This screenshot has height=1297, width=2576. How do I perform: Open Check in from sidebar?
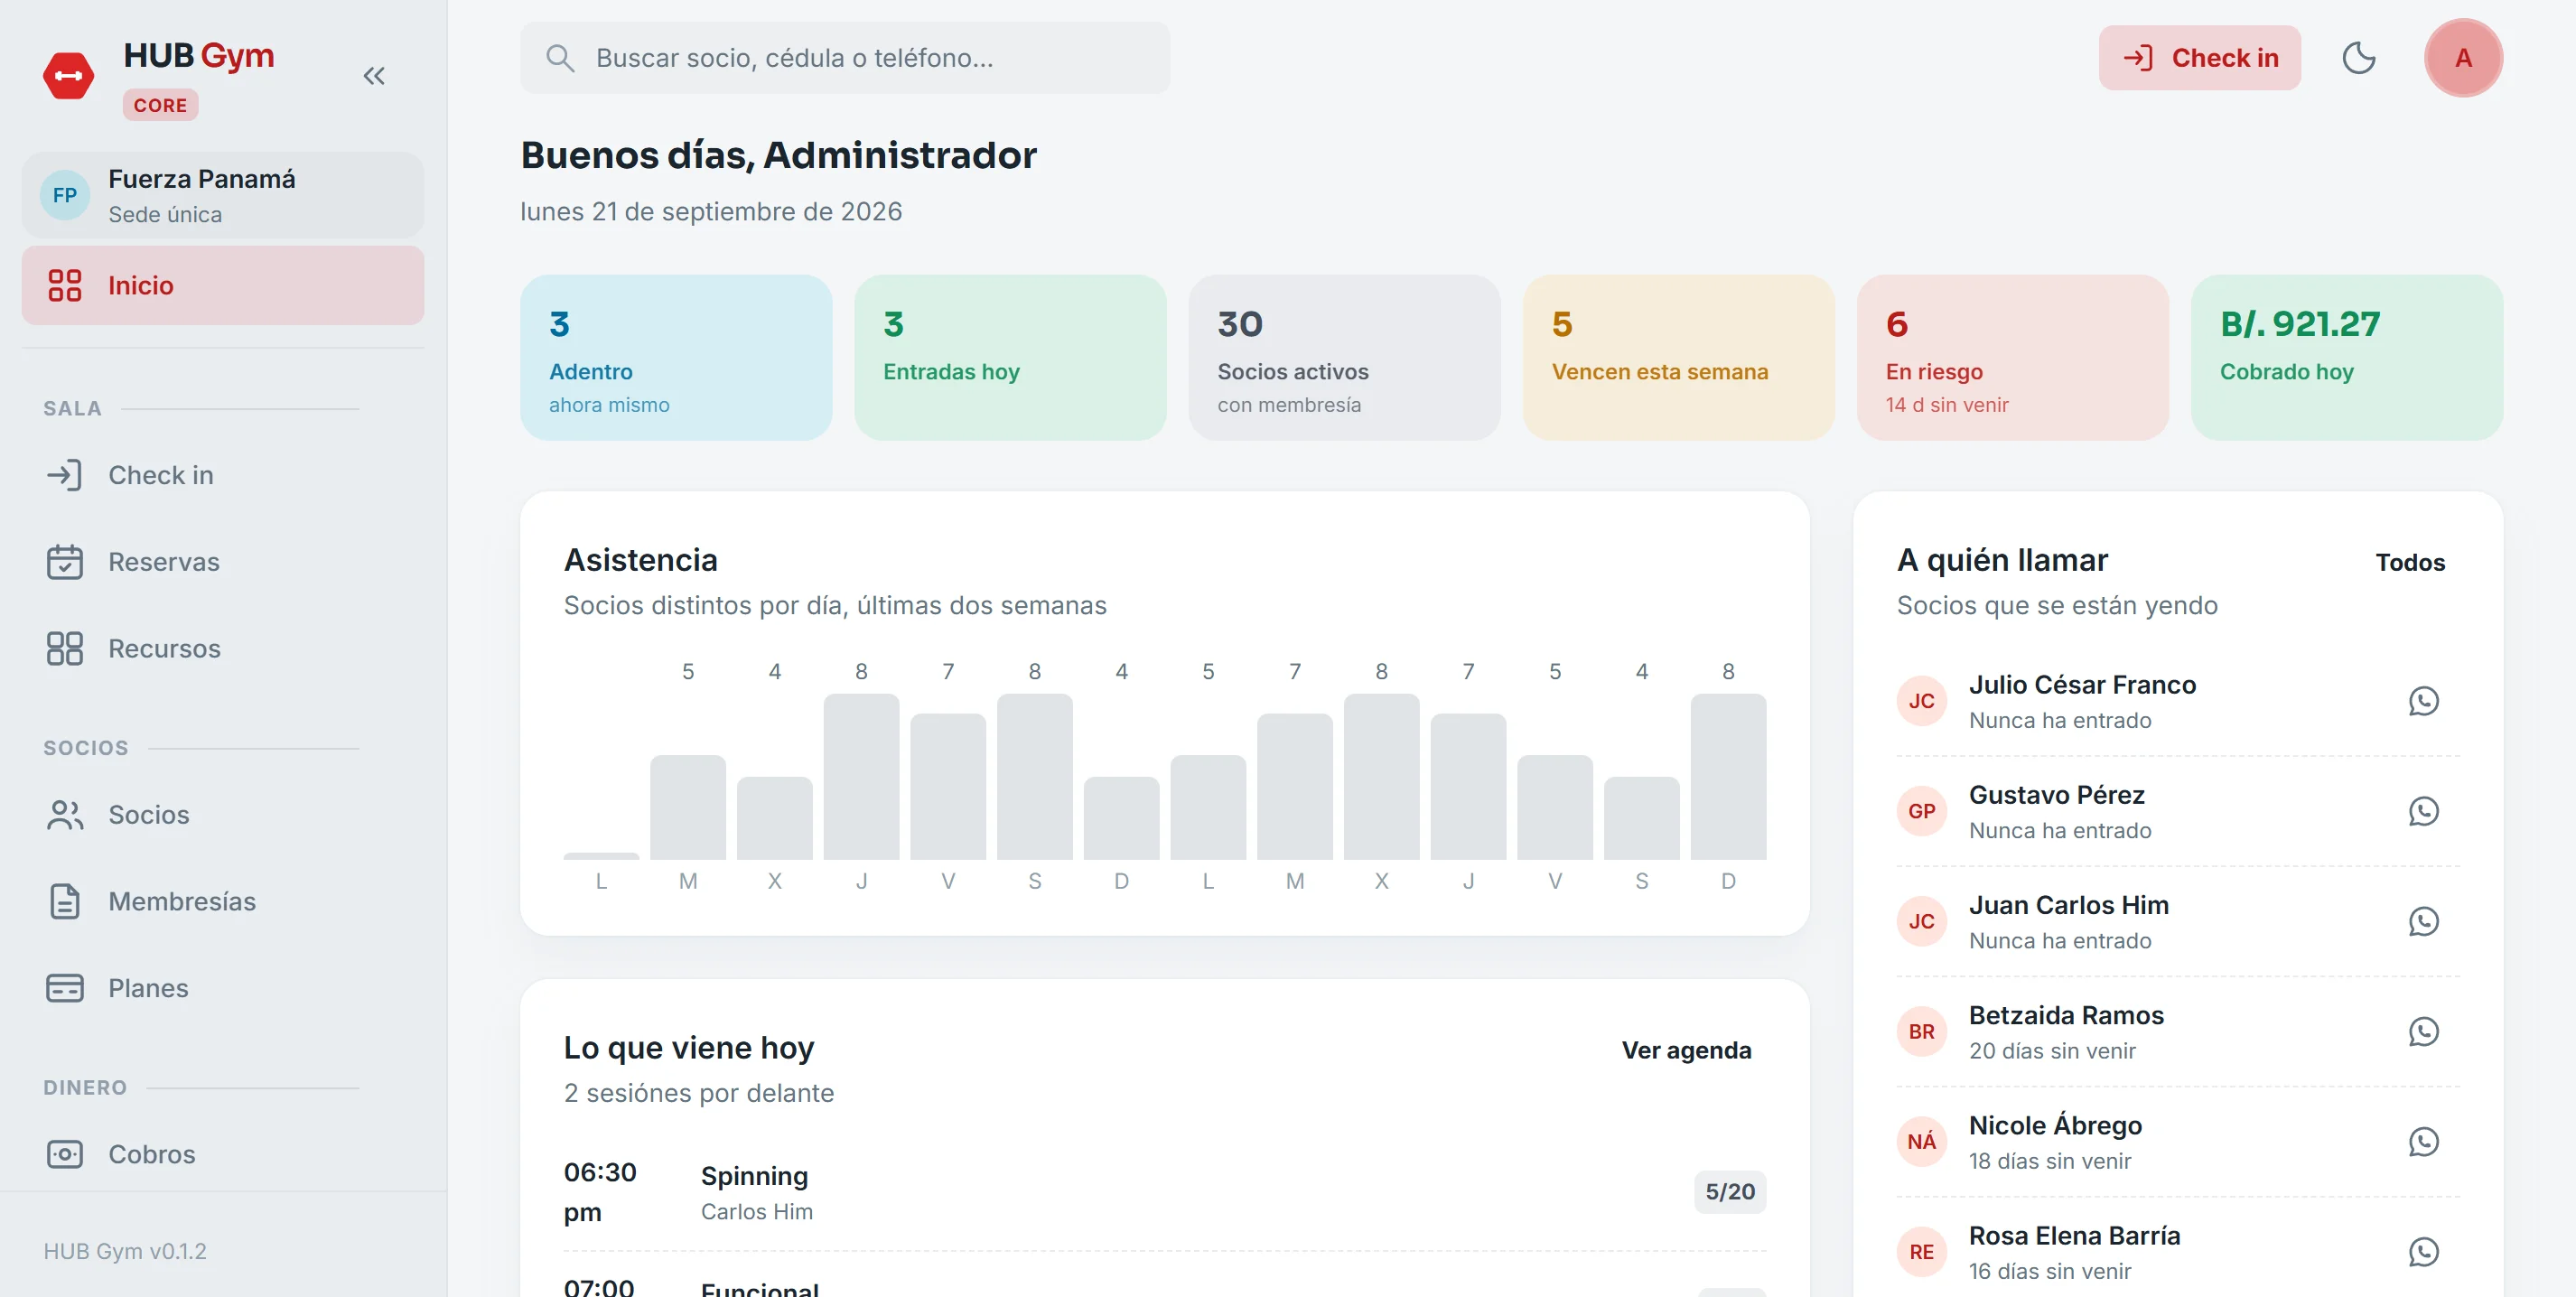point(223,475)
